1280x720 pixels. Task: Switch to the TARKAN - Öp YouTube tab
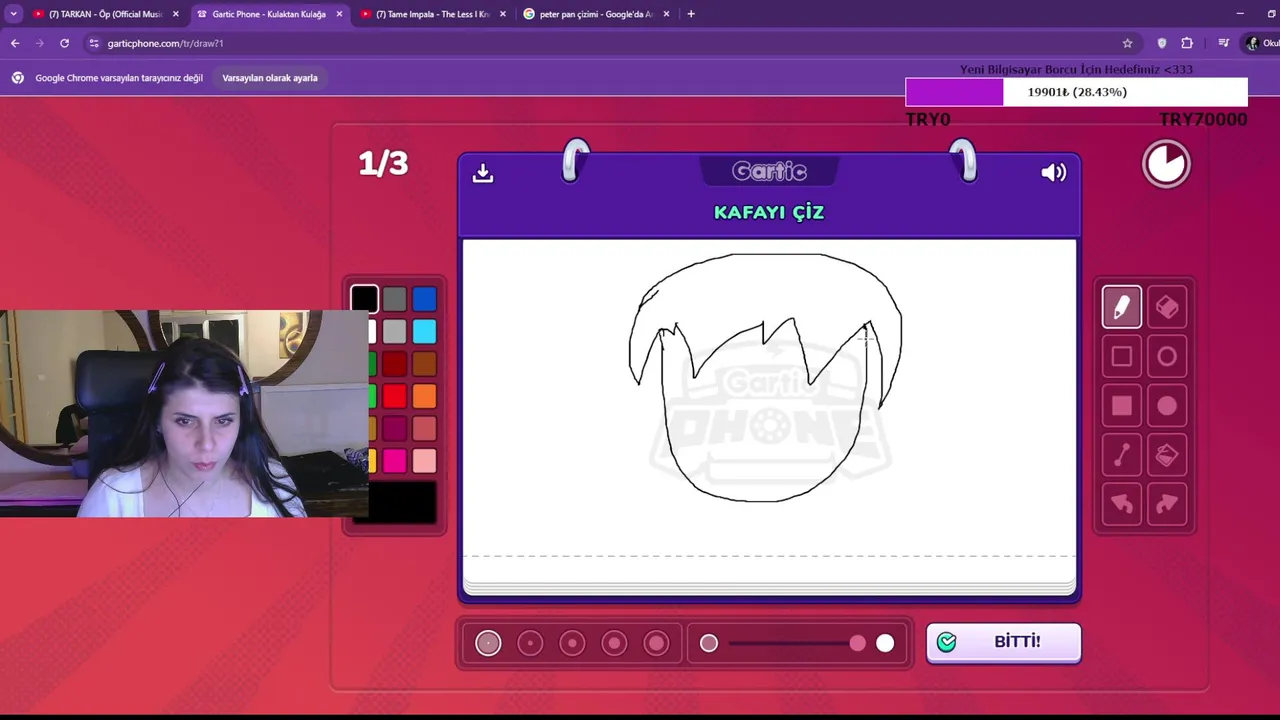click(x=105, y=14)
